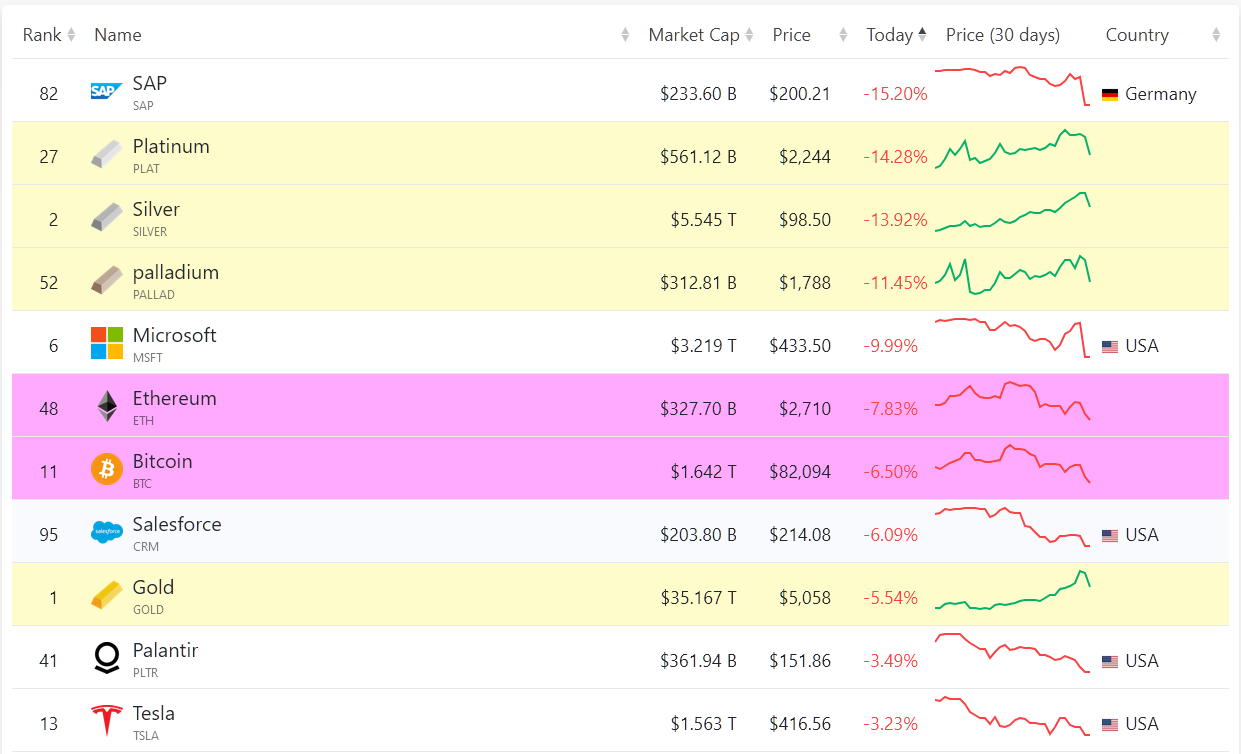Open the palladium asset link

point(176,272)
